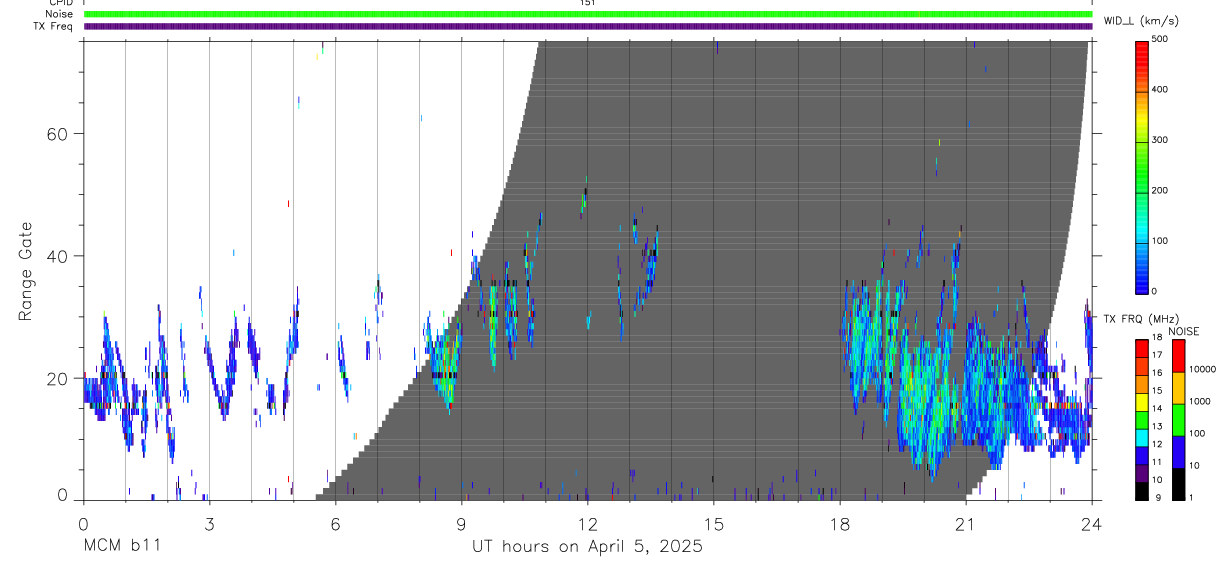
Task: Click the '21' UT hours tick label
Action: [x=966, y=521]
